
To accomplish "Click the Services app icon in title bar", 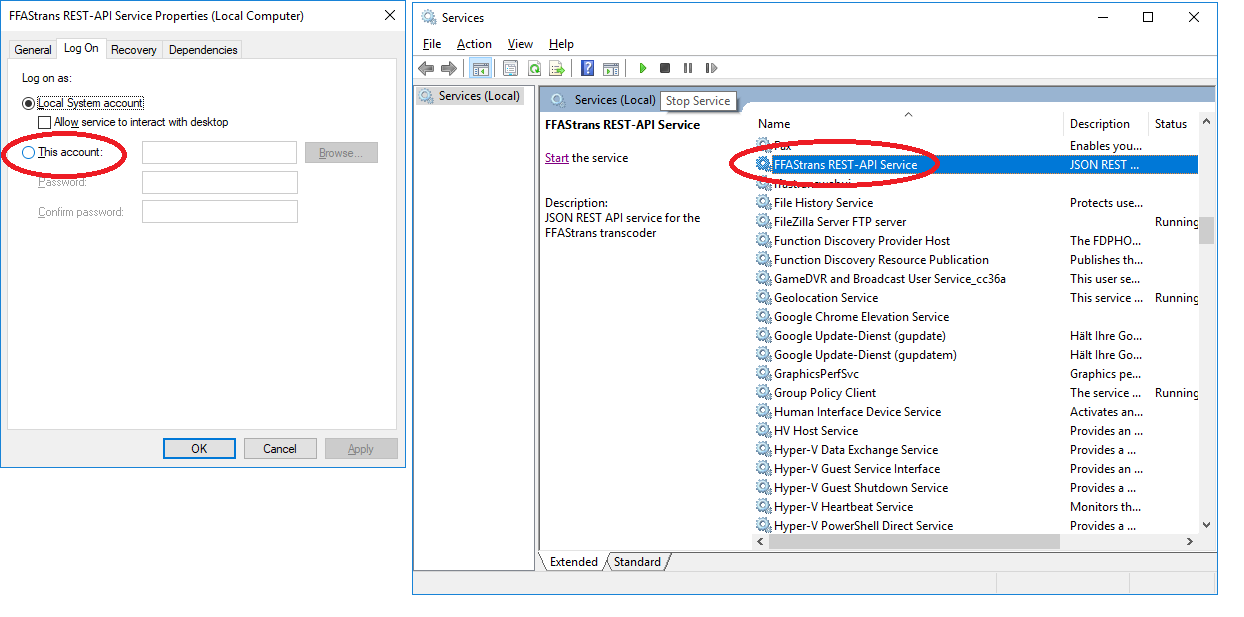I will click(x=429, y=17).
